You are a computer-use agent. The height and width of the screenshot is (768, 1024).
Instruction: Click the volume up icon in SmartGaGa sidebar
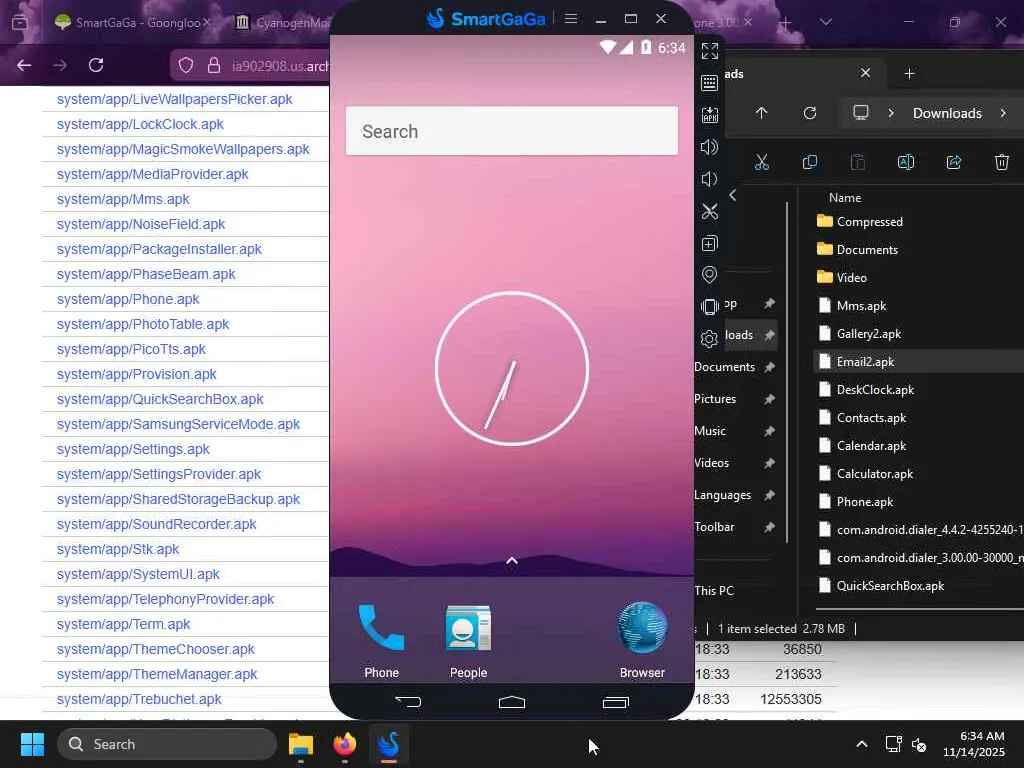(x=709, y=147)
